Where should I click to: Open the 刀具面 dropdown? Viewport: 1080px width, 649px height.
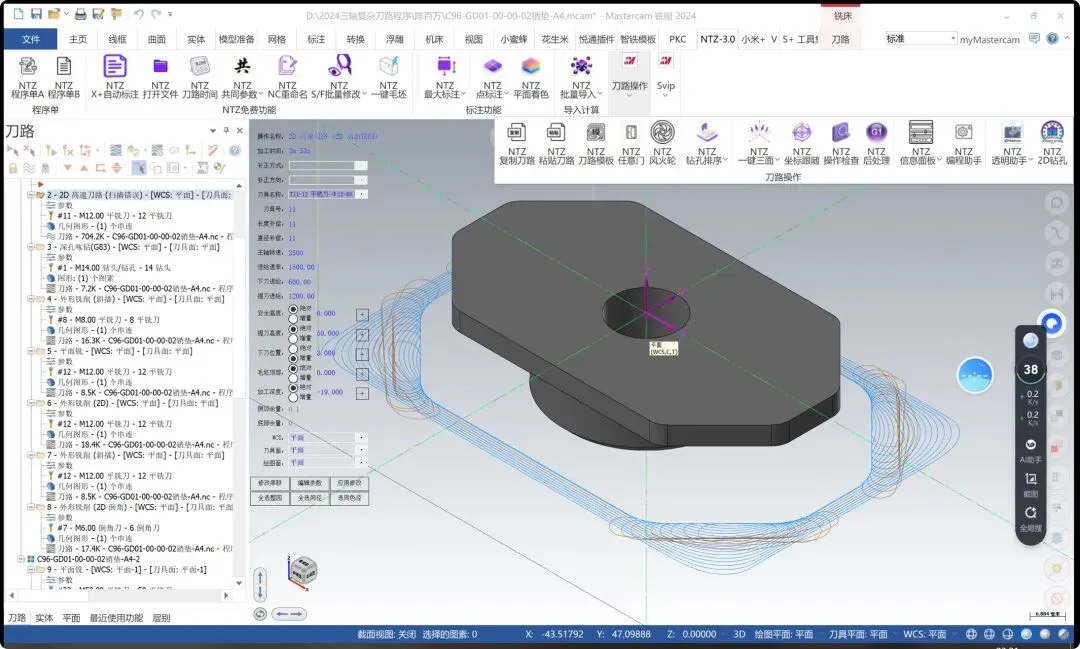pos(361,450)
